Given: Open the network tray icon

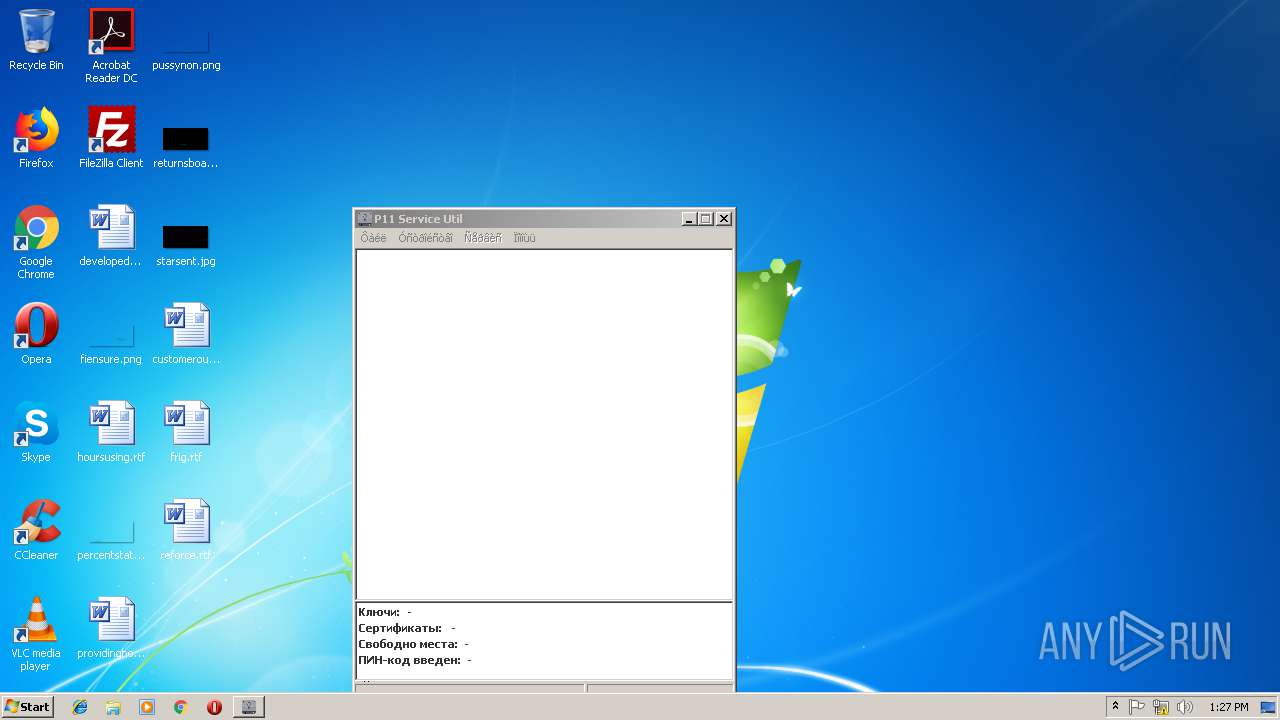Looking at the screenshot, I should tap(1161, 707).
